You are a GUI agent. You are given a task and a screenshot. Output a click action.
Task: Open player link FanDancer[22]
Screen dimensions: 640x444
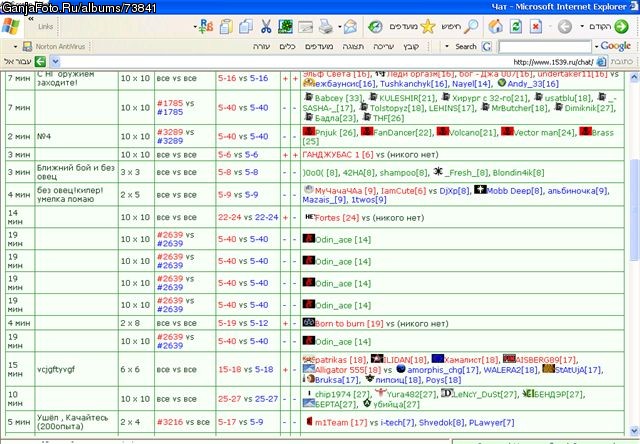pos(400,133)
